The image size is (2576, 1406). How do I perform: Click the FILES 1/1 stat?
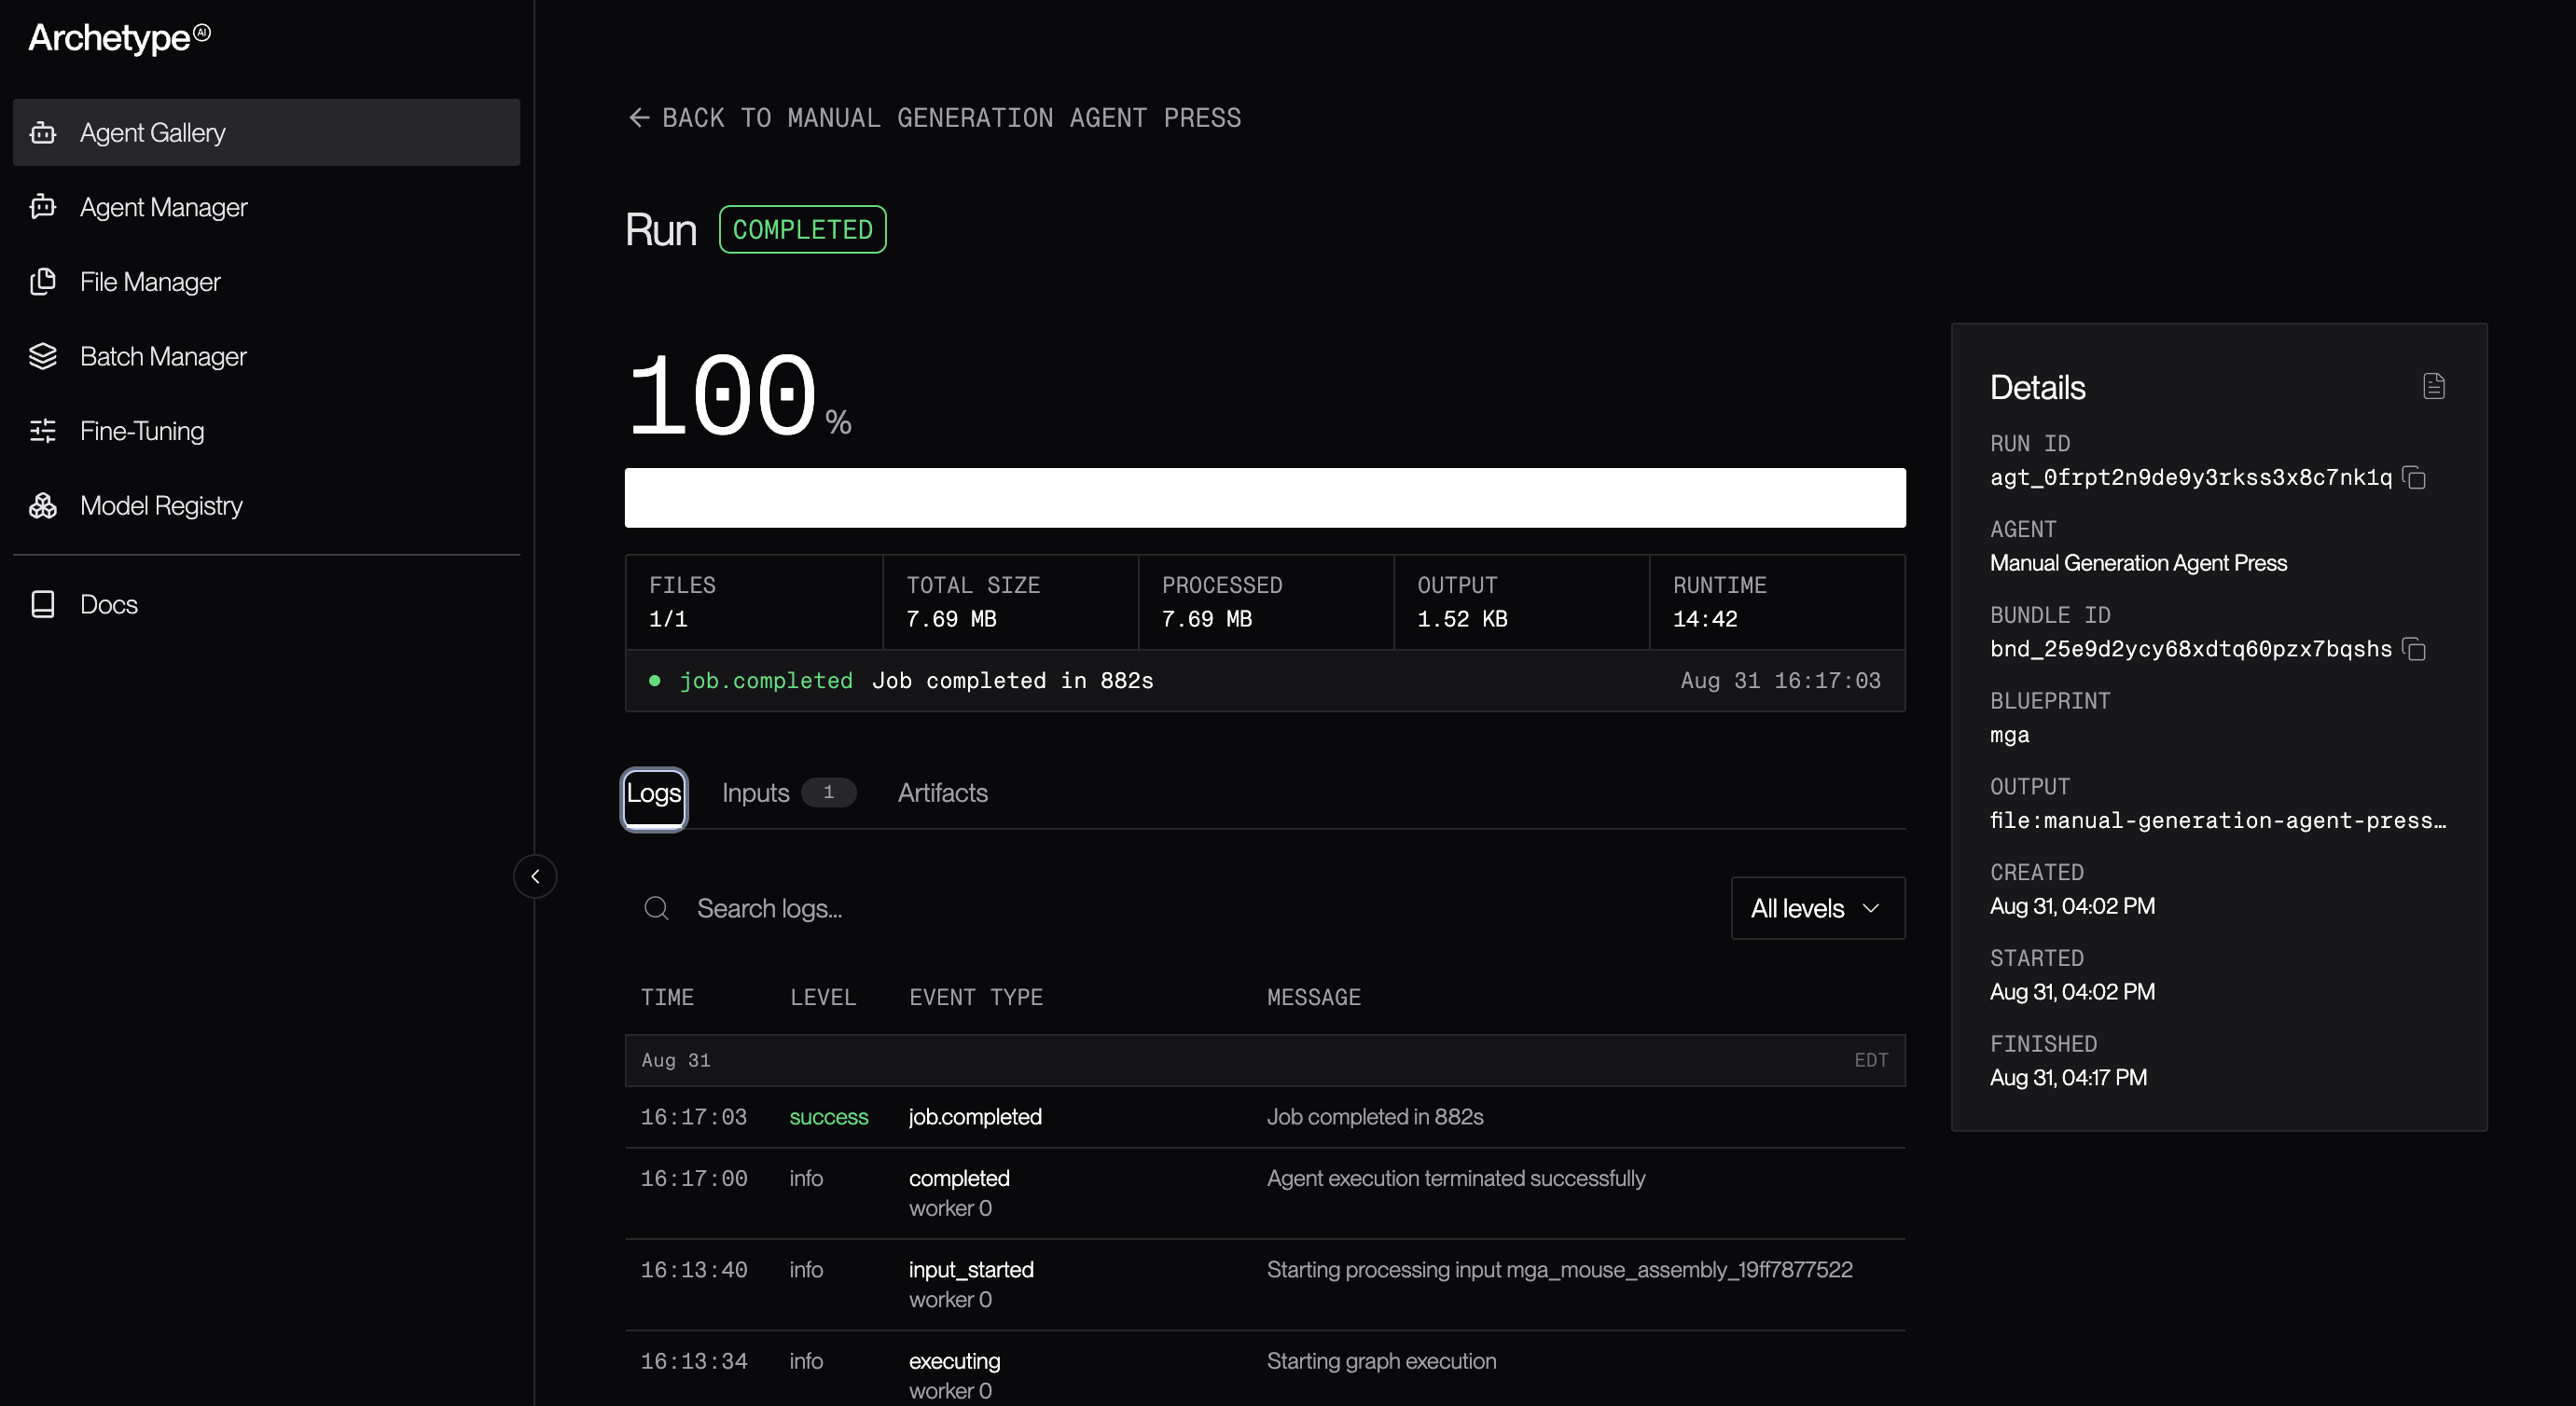pyautogui.click(x=754, y=602)
